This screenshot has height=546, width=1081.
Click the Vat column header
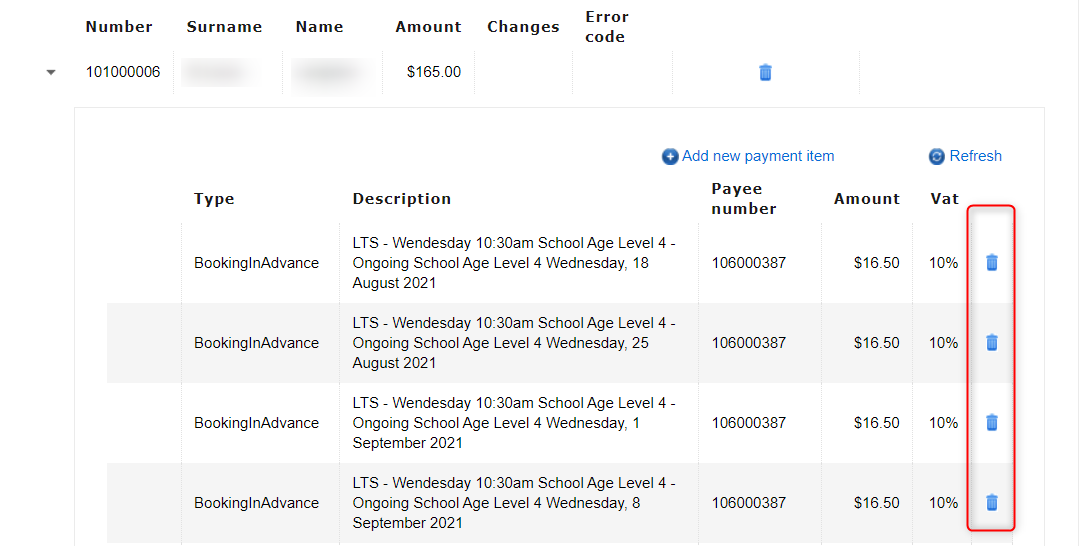pos(944,199)
